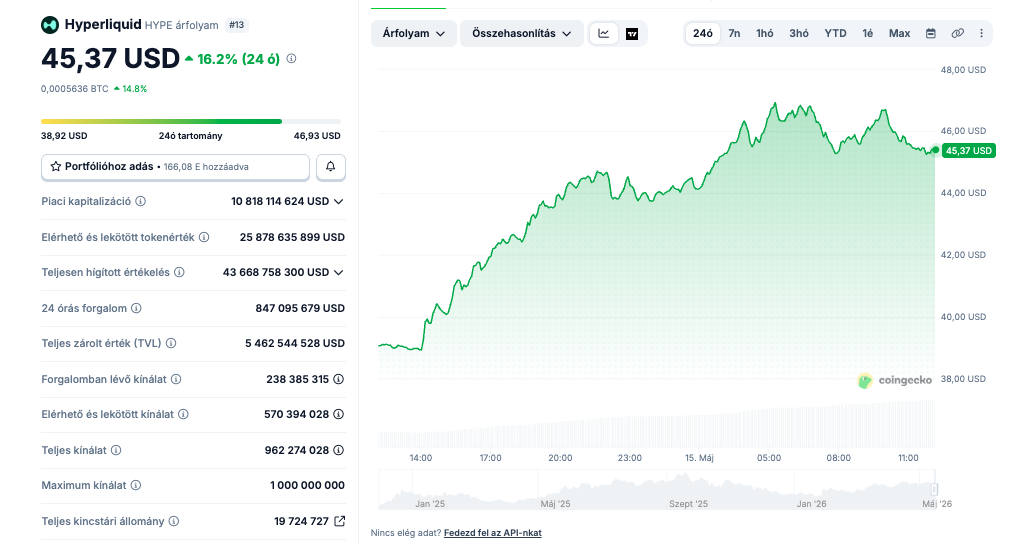Click the Hyperliquid logo icon
The image size is (1034, 544).
coord(50,25)
